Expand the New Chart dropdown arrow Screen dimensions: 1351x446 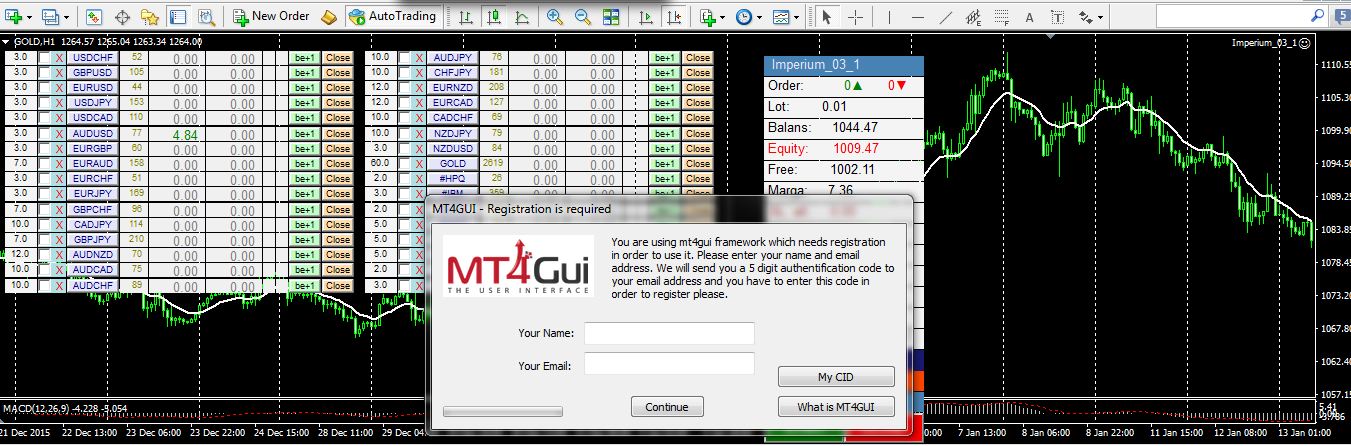(x=30, y=18)
